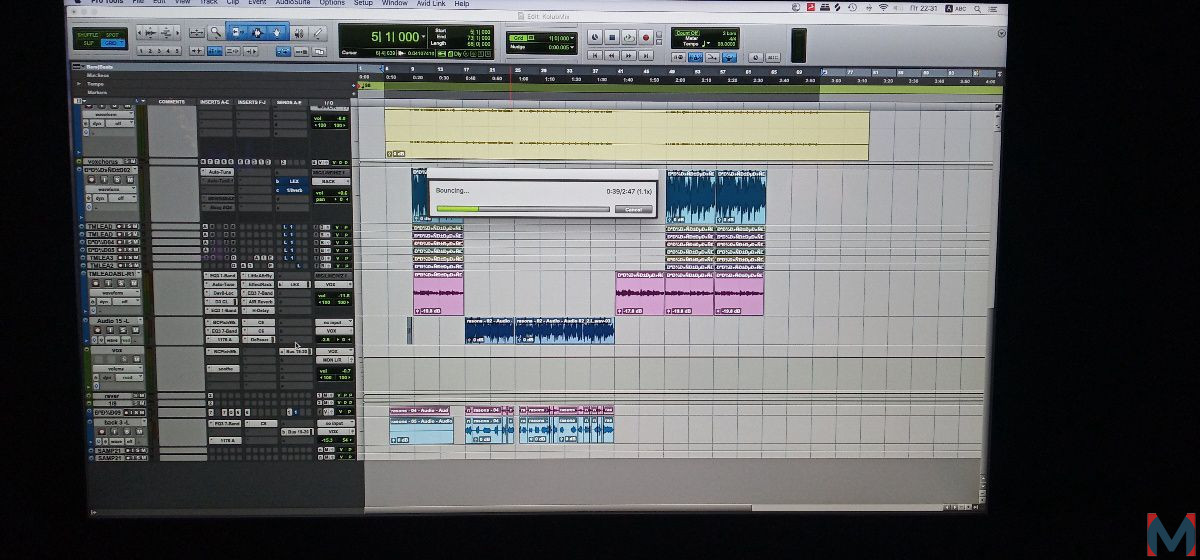Open the ABC input source menu
Screen dimensions: 1200x560
tap(955, 8)
